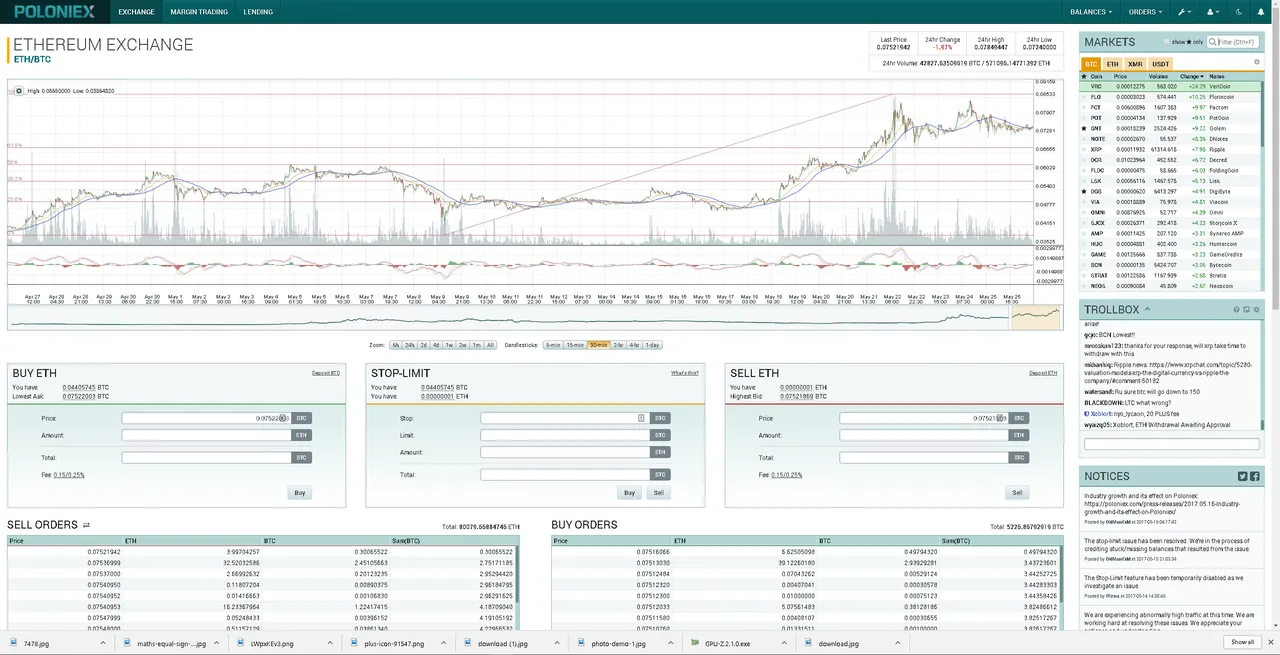
Task: Select 30-min candlestick interval
Action: [x=599, y=345]
